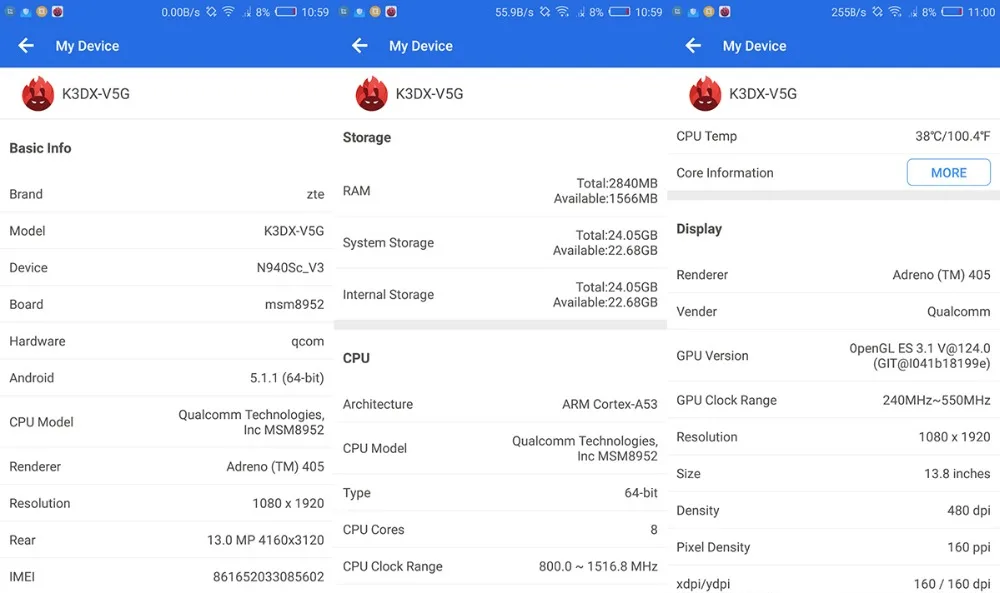Tap gold coin notification icon in 55.9B/s status bar
This screenshot has height=593, width=1000.
click(x=375, y=11)
